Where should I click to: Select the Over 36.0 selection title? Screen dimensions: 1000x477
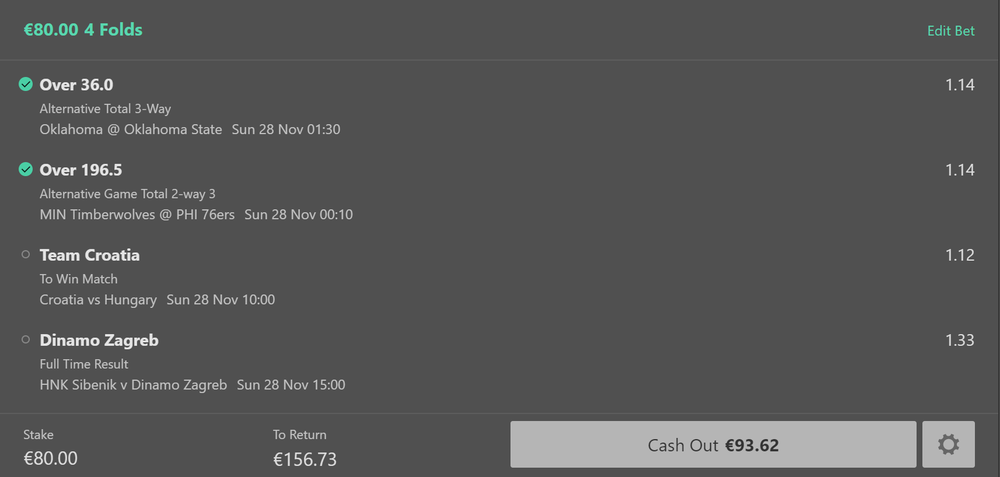click(x=76, y=85)
